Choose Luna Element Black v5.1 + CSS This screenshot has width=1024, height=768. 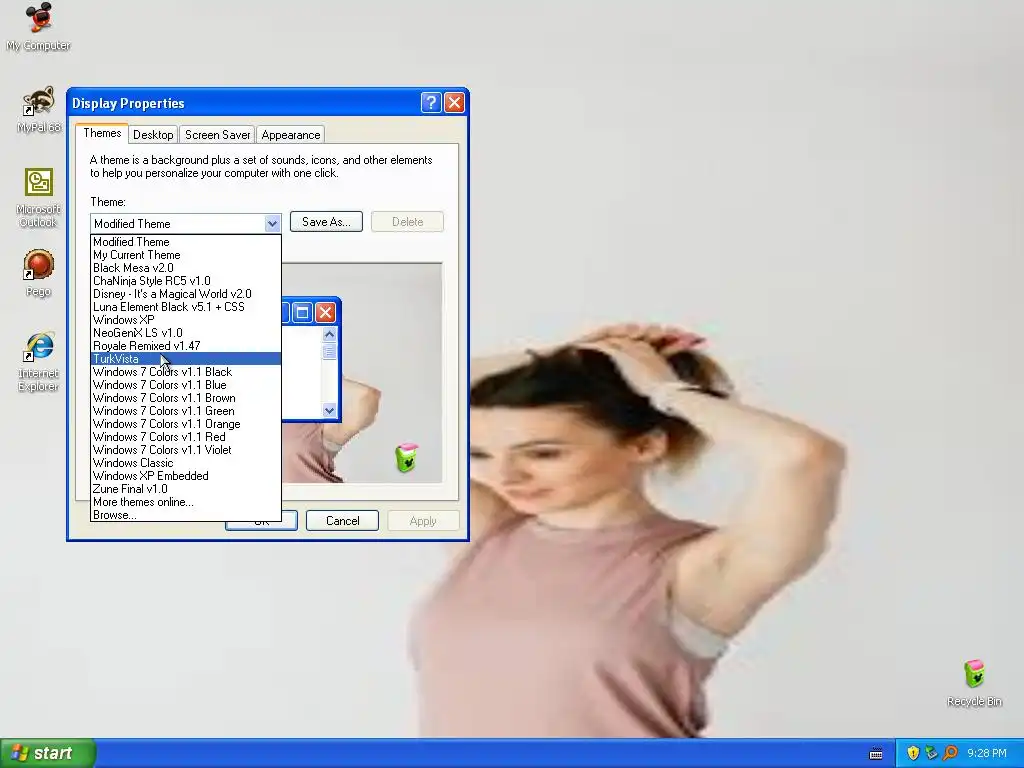(185, 307)
